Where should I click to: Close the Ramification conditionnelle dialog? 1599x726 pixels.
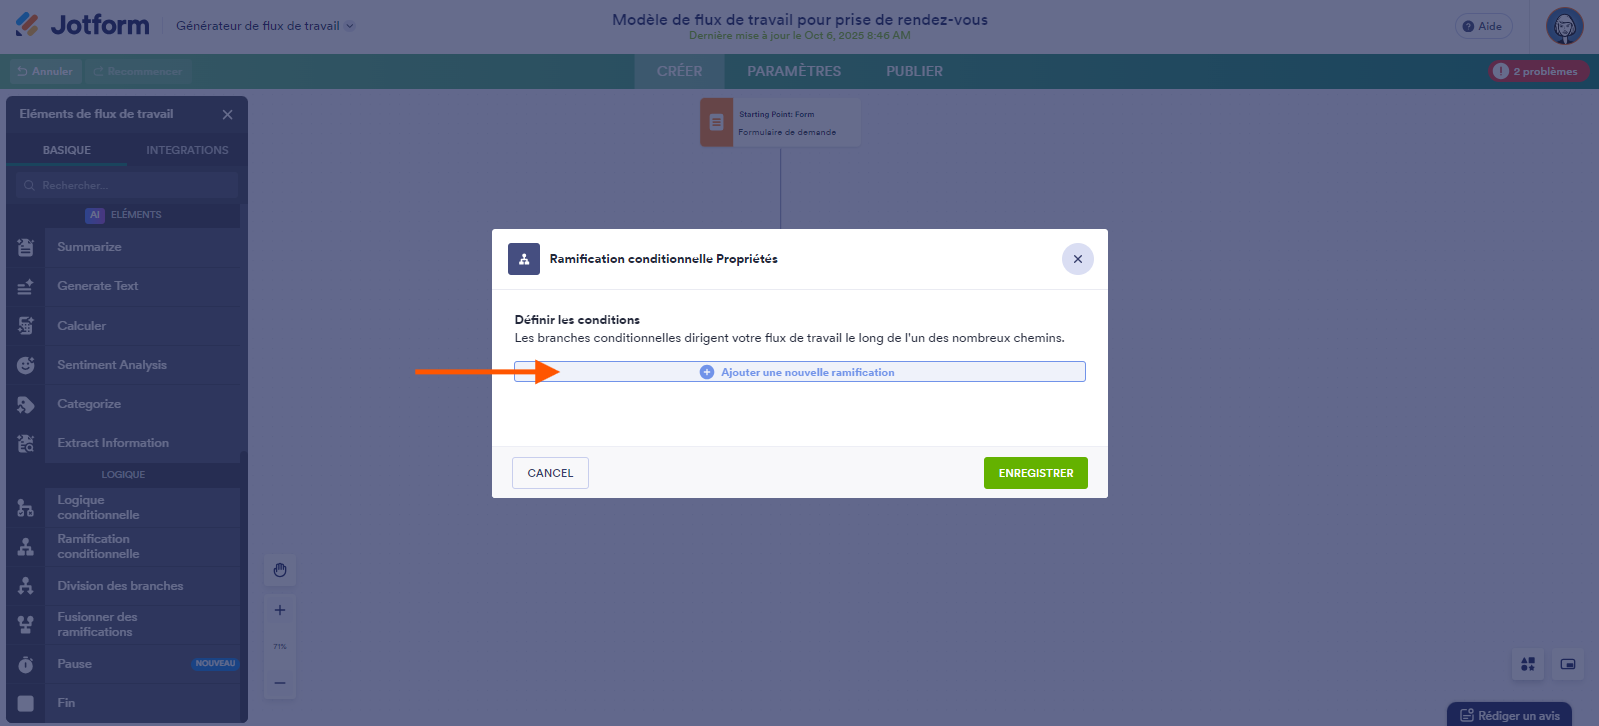click(1078, 259)
